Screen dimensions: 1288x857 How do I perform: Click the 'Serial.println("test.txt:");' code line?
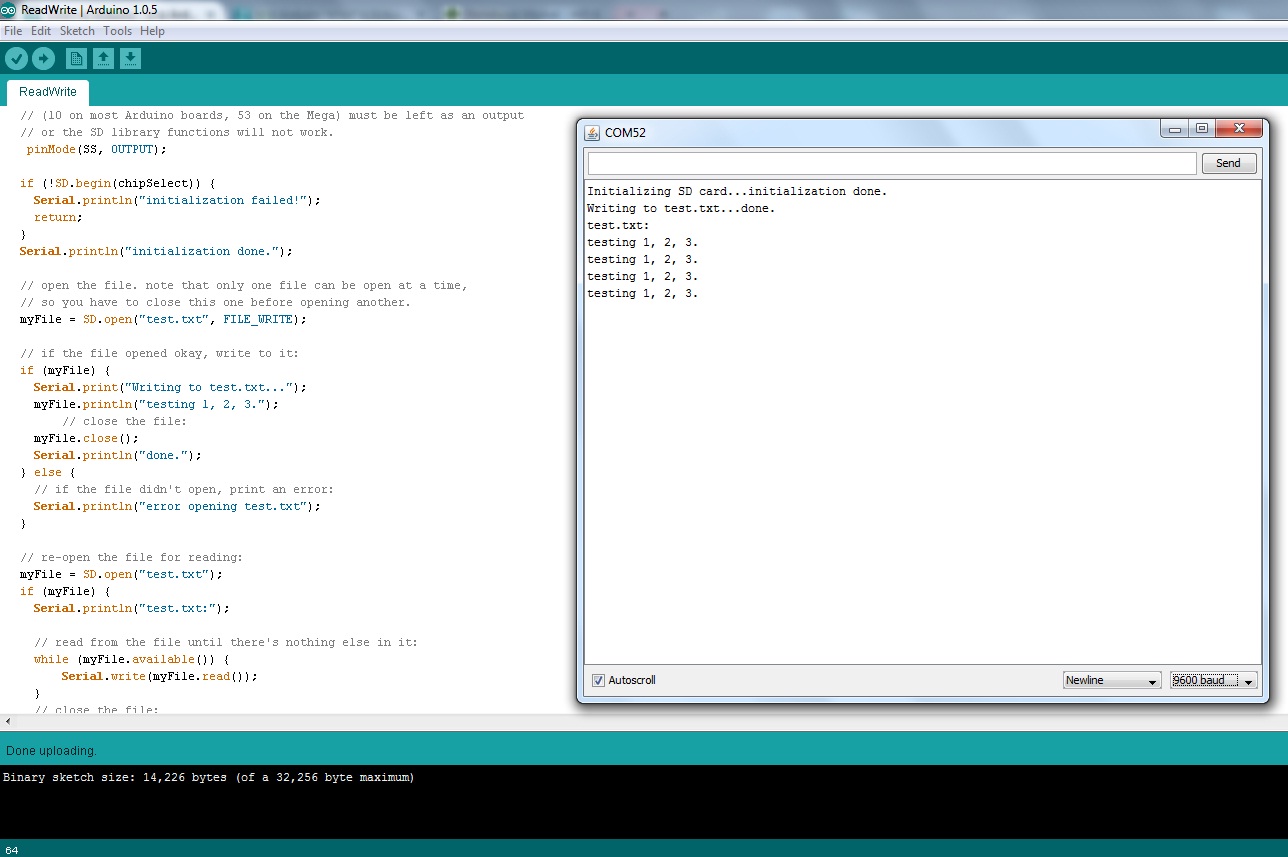(x=131, y=608)
